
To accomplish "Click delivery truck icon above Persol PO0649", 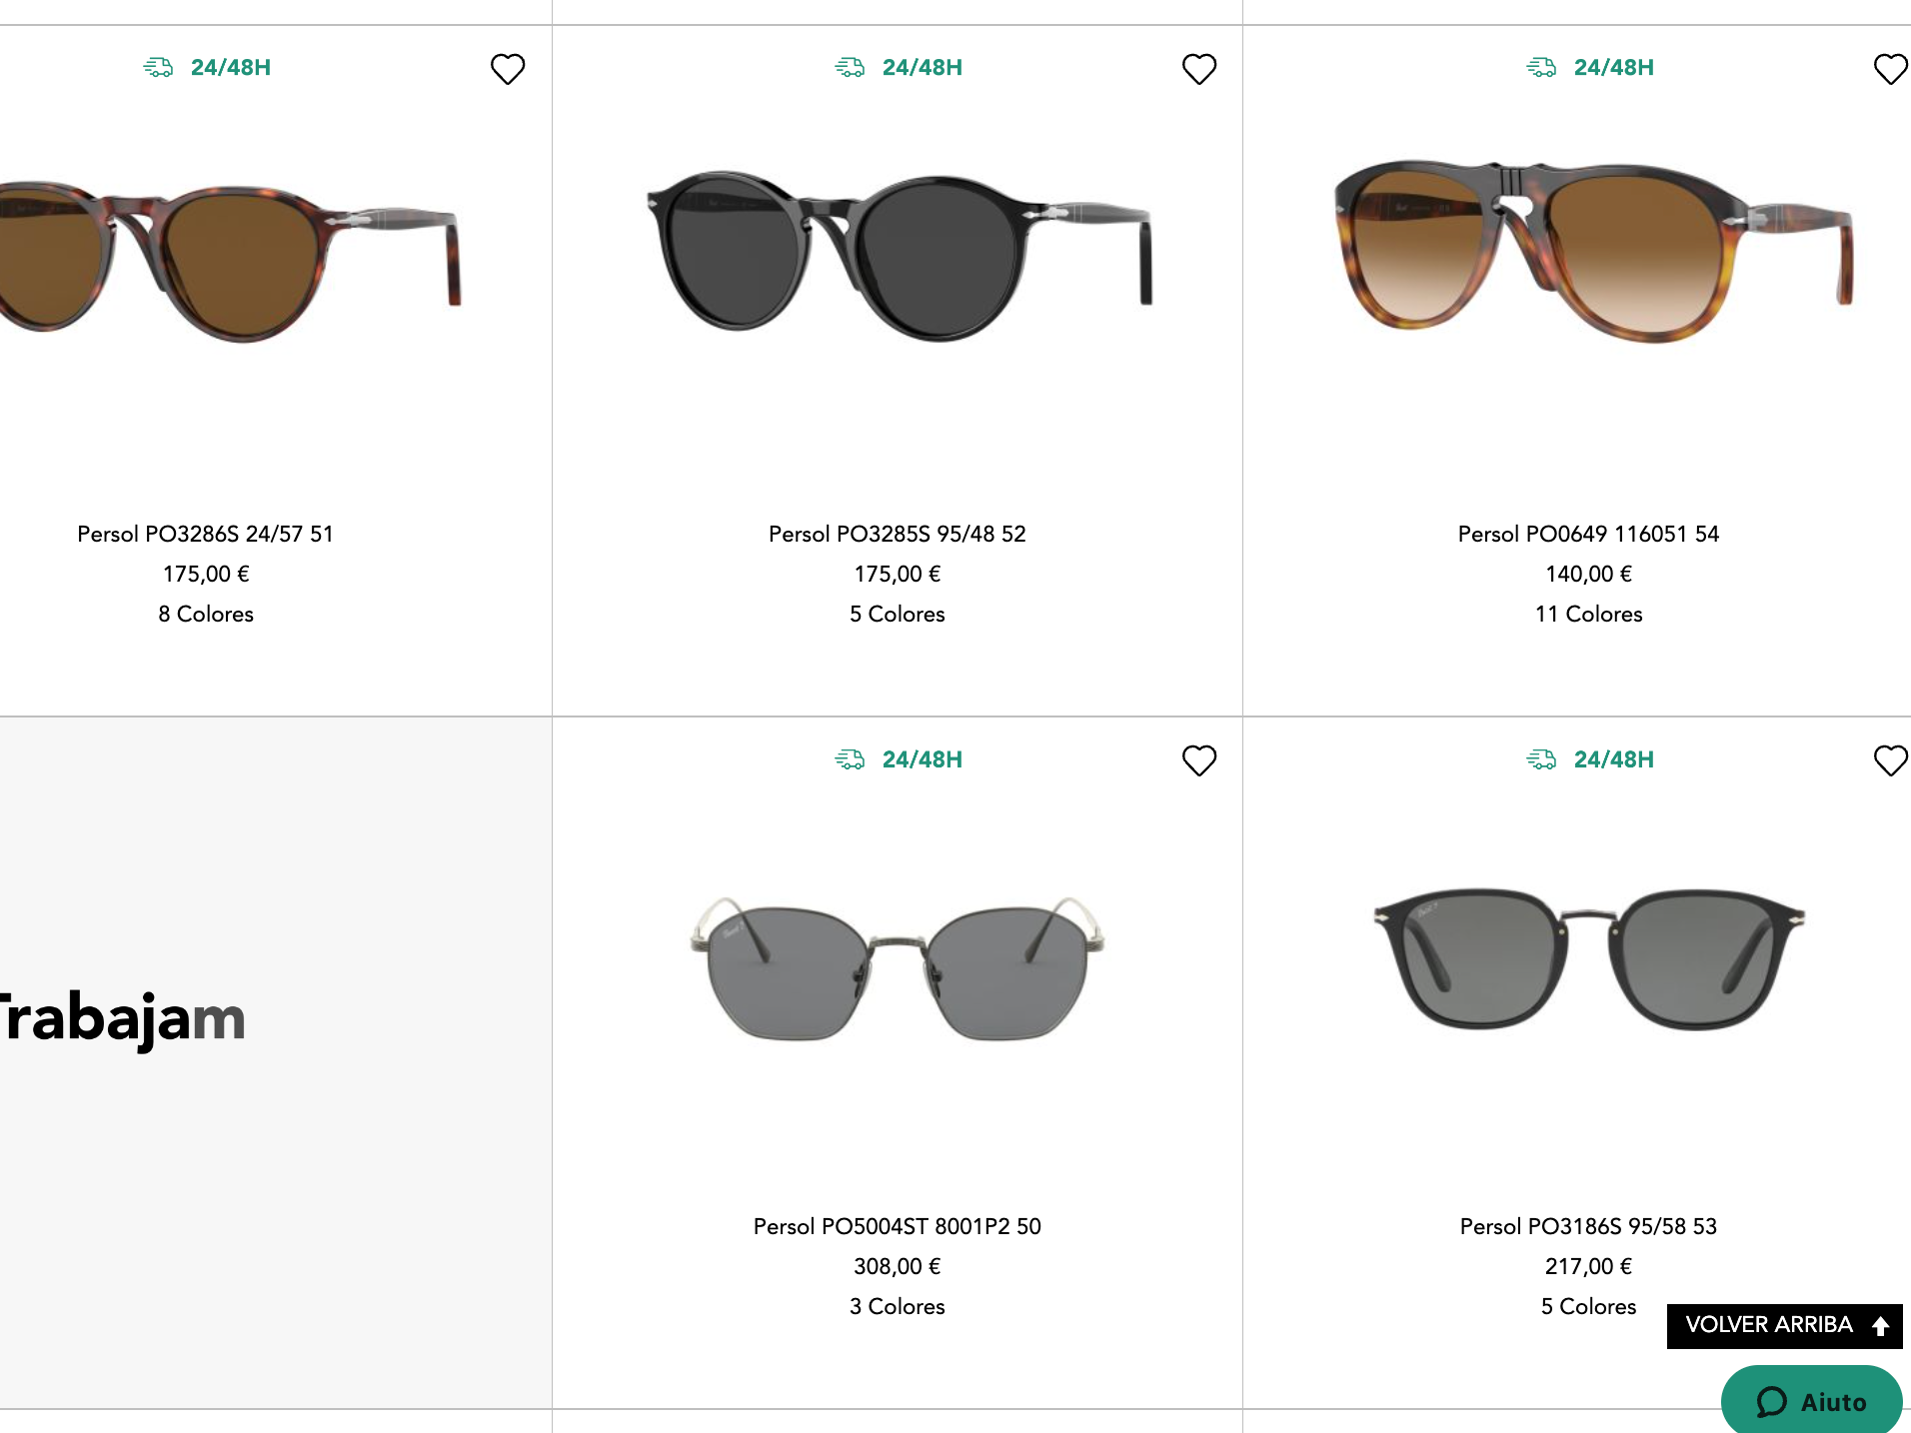I will (x=1541, y=67).
